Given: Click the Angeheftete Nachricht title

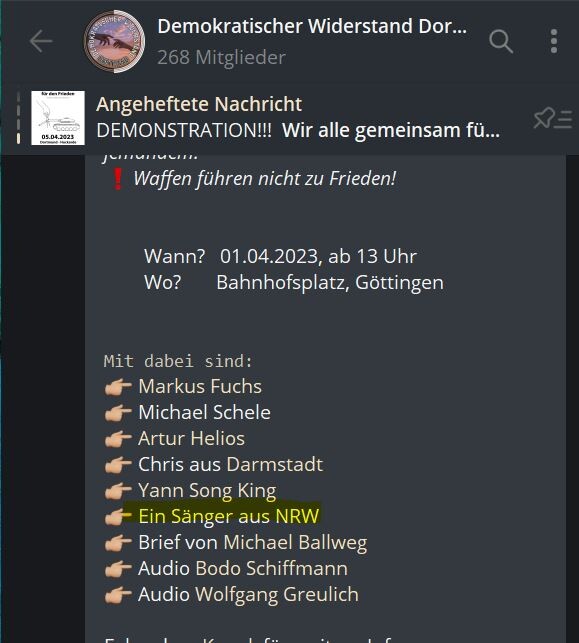Looking at the screenshot, I should click(199, 104).
